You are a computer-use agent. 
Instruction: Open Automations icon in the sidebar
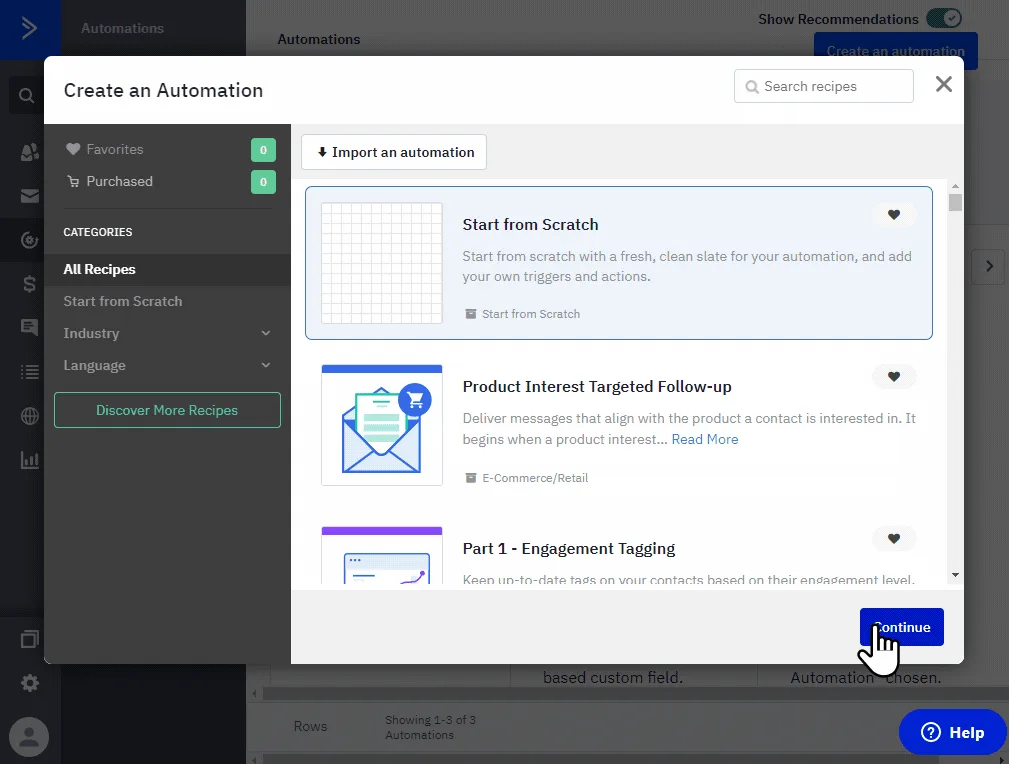coord(30,240)
